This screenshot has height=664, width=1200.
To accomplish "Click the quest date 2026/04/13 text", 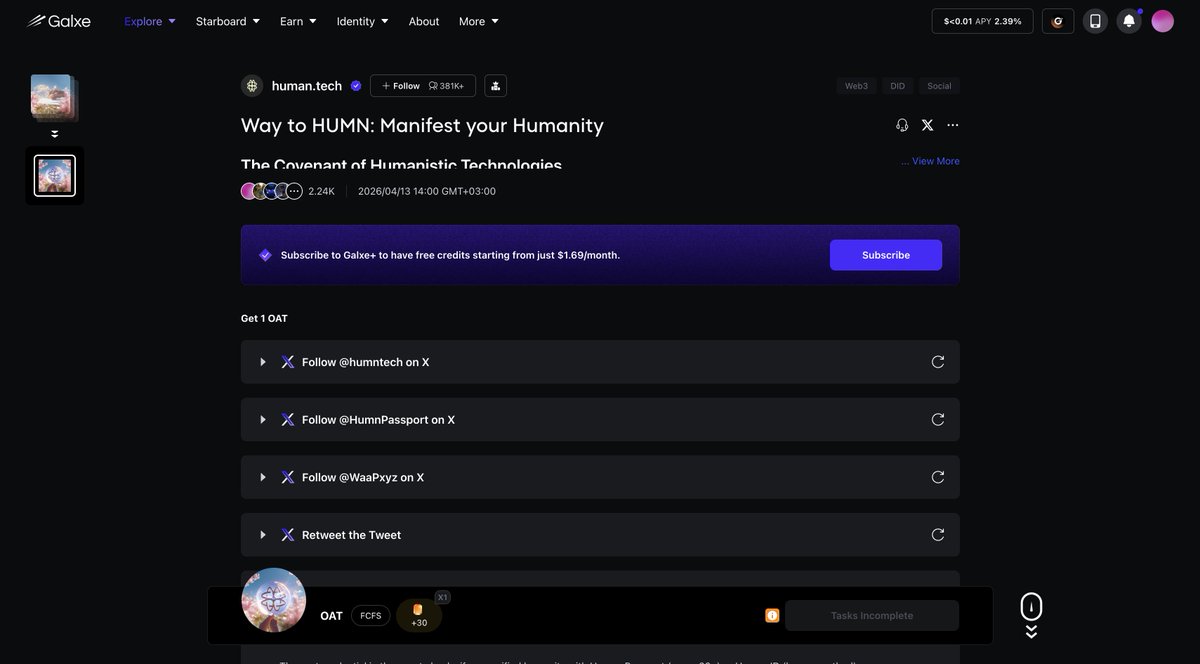I will [427, 191].
